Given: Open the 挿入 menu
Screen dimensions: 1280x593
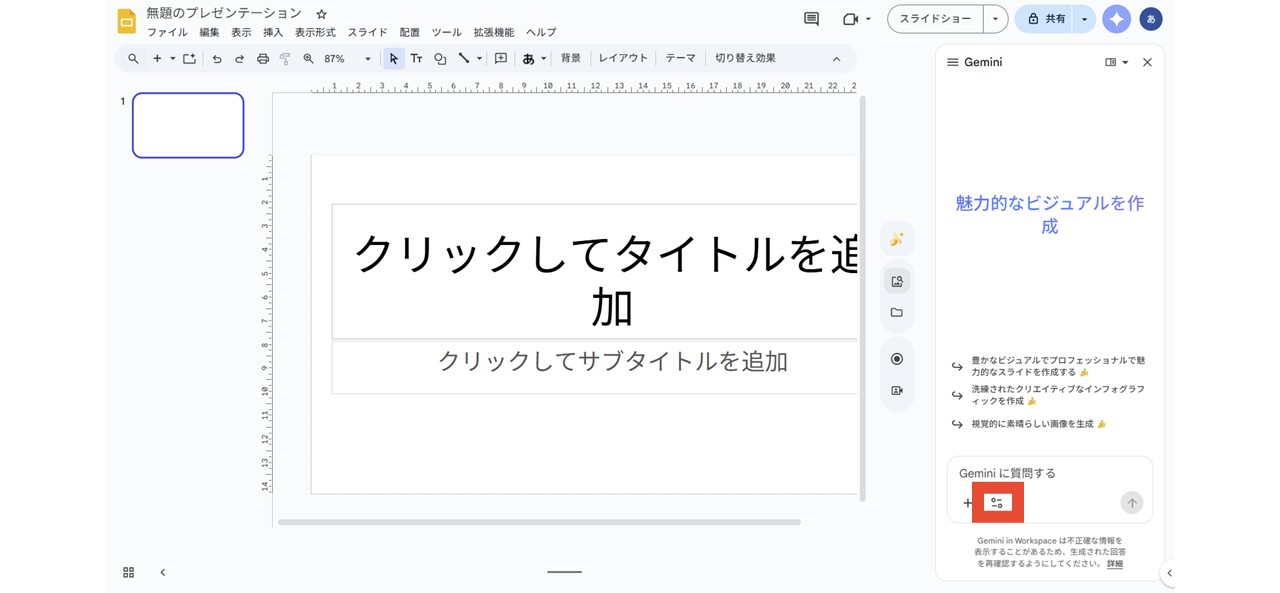Looking at the screenshot, I should (x=275, y=32).
